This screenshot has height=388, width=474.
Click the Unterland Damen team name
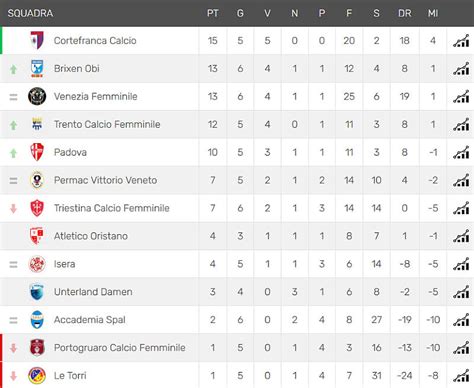[x=93, y=292]
